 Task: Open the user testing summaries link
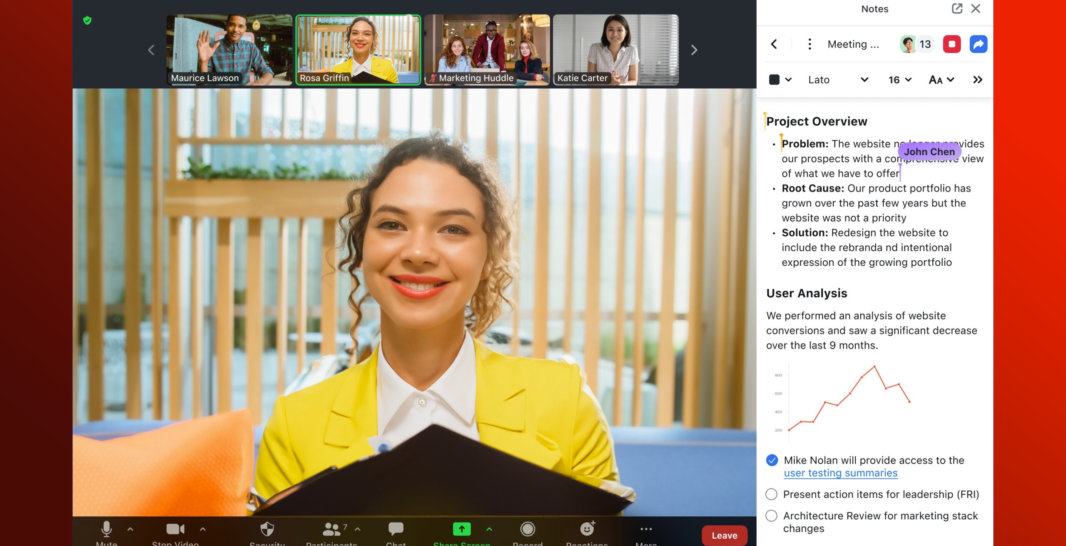pos(840,473)
